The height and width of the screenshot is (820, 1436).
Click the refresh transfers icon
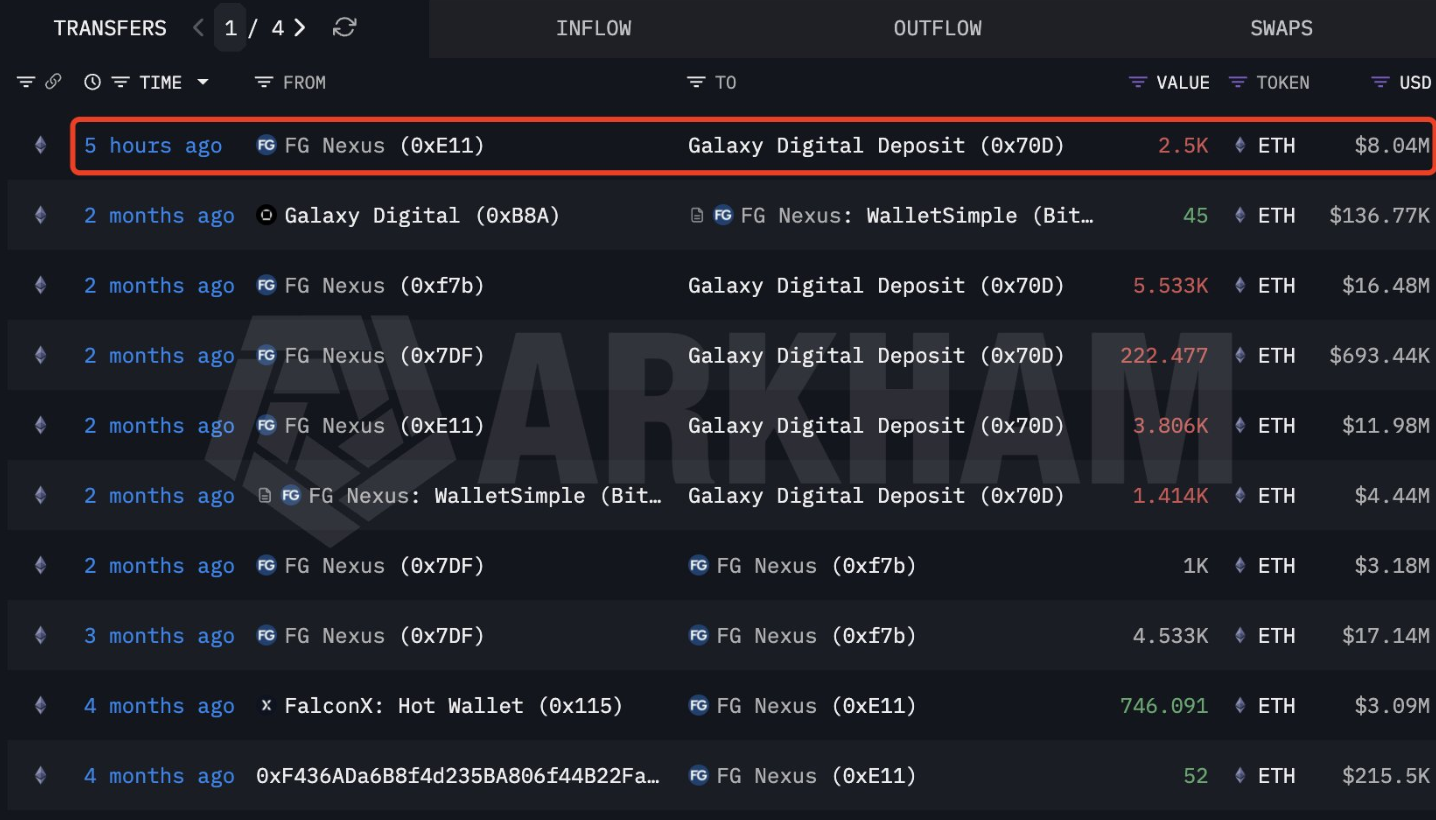point(344,28)
